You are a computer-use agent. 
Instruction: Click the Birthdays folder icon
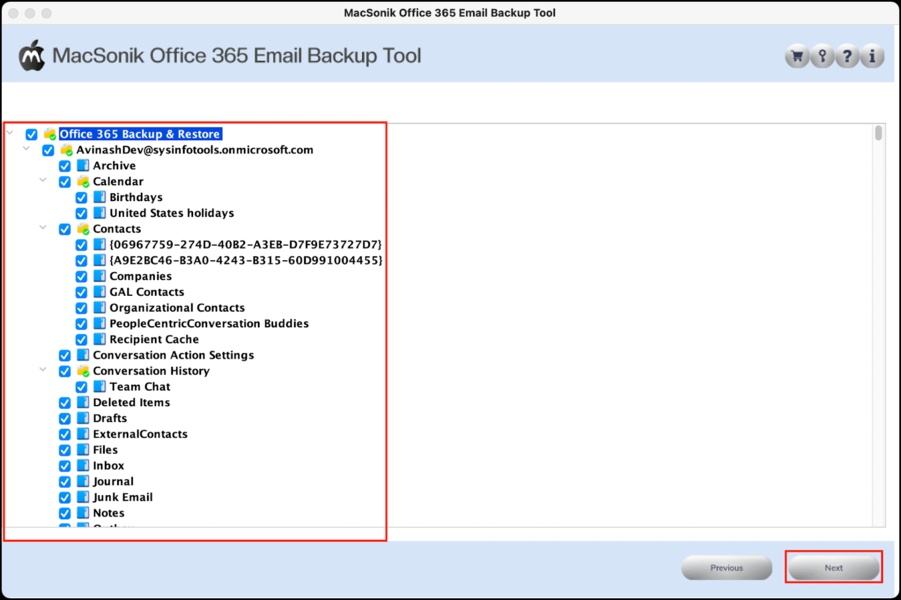pyautogui.click(x=100, y=197)
